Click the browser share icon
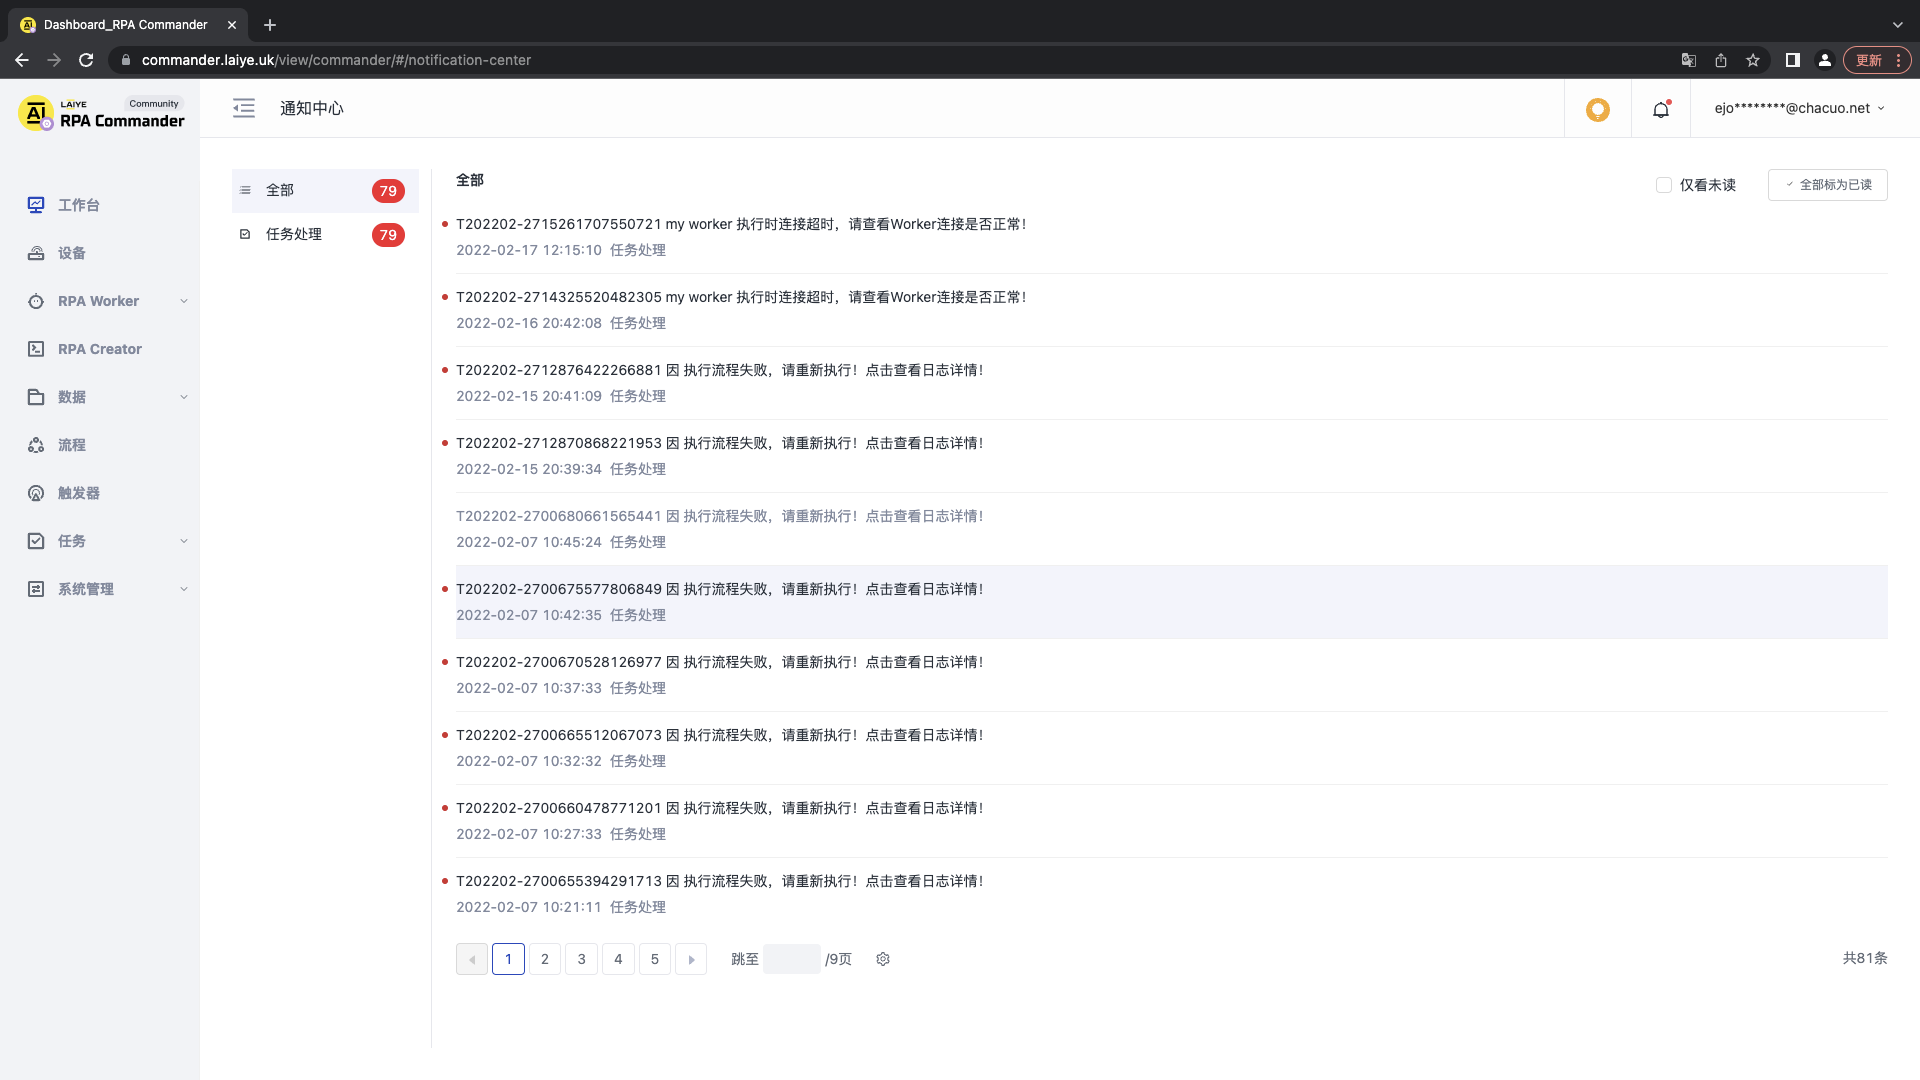The height and width of the screenshot is (1080, 1920). 1721,60
